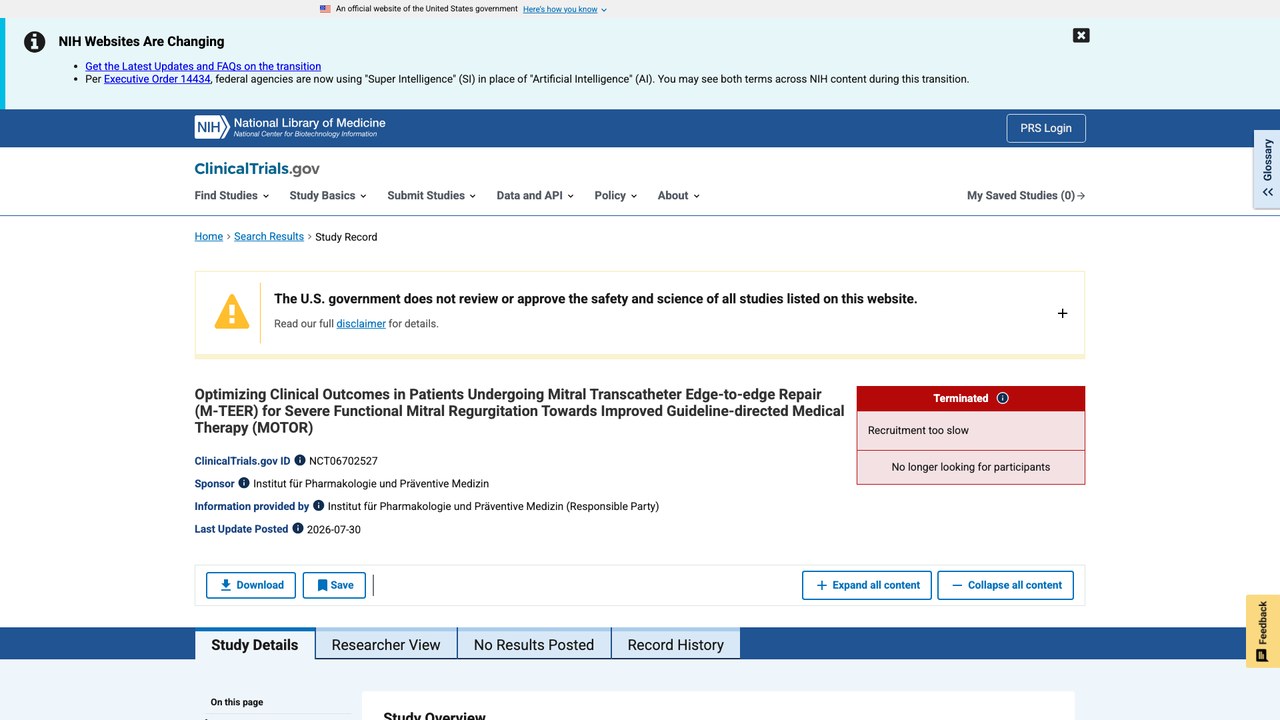1280x720 pixels.
Task: Open the disclaimer link
Action: [x=361, y=324]
